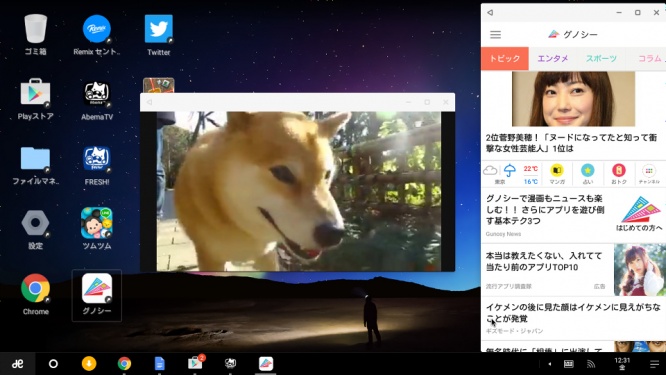Launch the グノシー desktop icon
The image size is (666, 375).
(97, 289)
